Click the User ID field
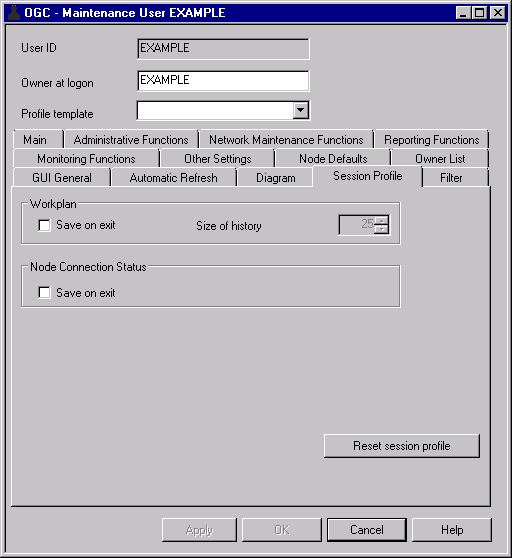 pos(223,49)
